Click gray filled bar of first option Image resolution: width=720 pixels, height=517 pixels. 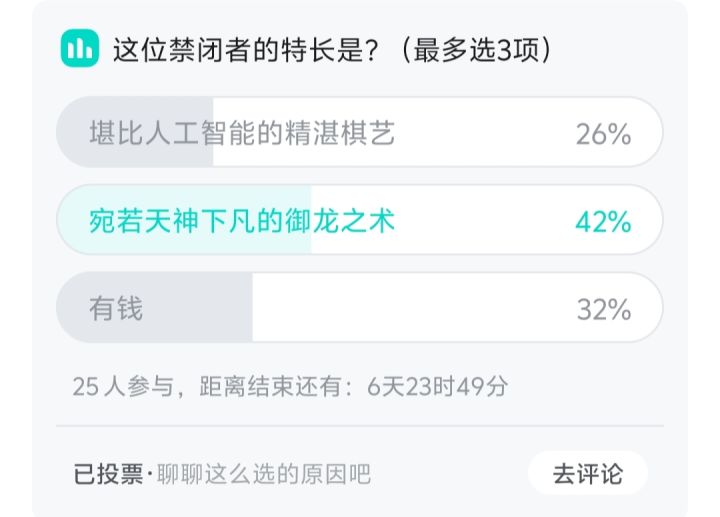[x=135, y=132]
